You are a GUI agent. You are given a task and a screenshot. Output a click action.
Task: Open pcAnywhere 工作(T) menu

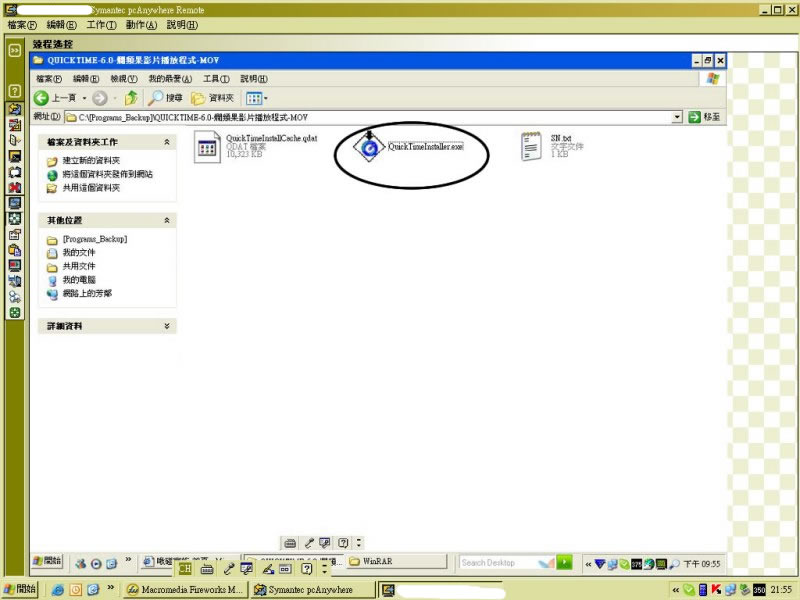pos(101,24)
